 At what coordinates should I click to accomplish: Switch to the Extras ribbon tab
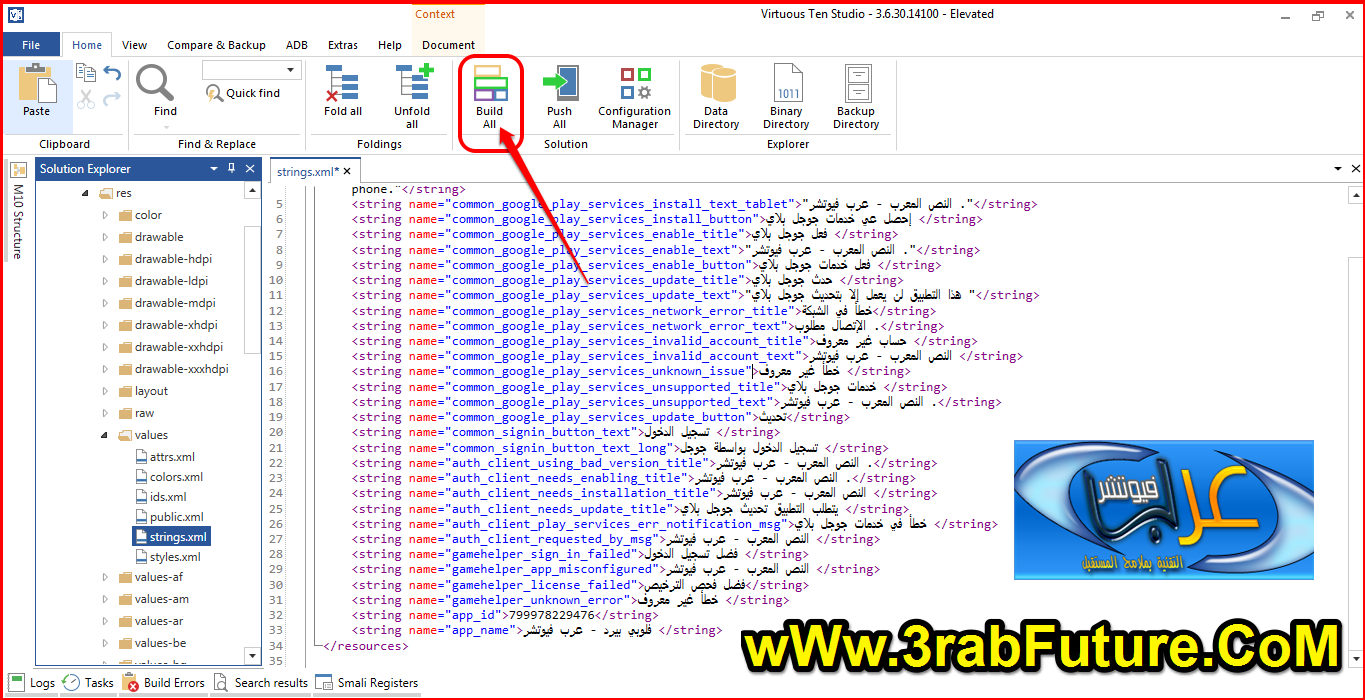(x=343, y=45)
